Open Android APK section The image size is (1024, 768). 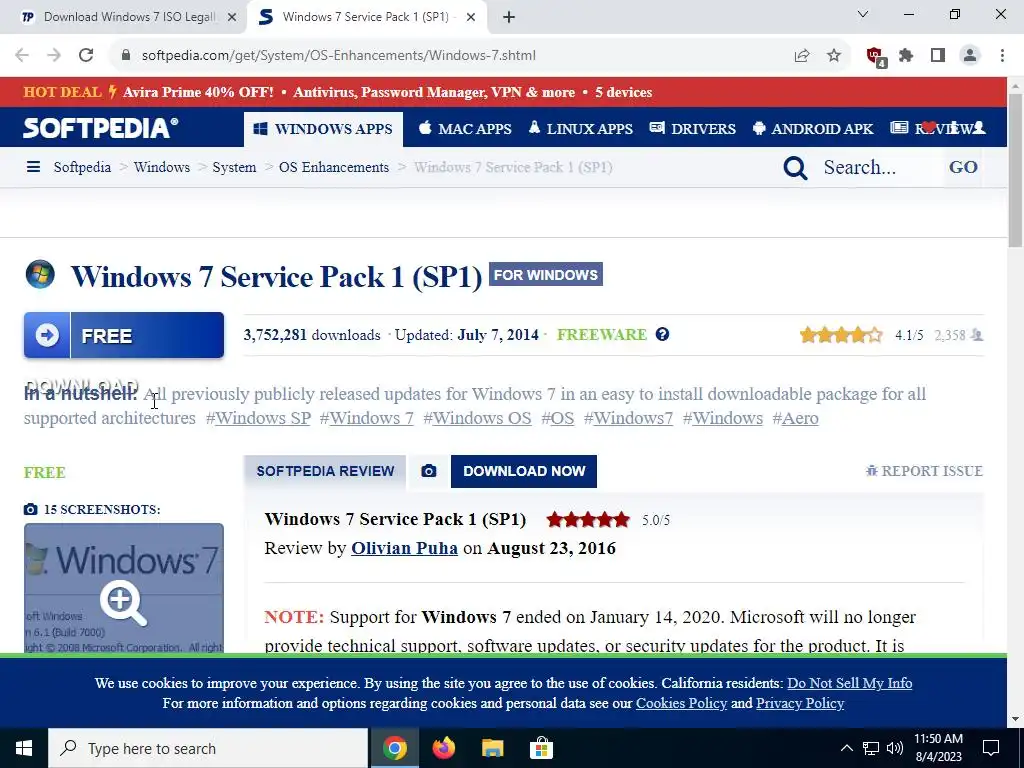coord(813,129)
